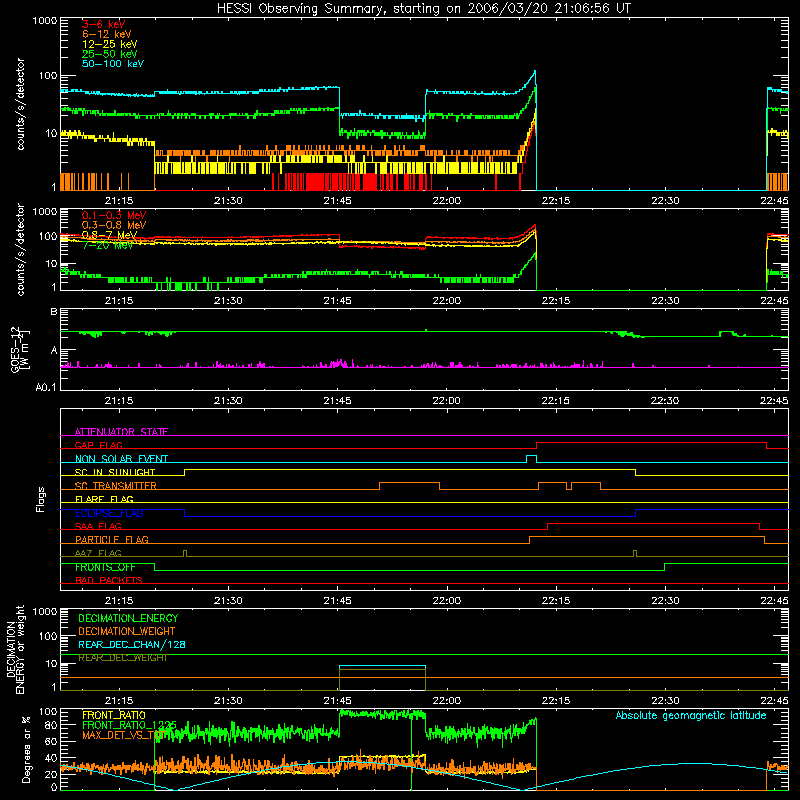The height and width of the screenshot is (800, 800).
Task: Select the 3-6 keV legend label
Action: click(x=104, y=24)
